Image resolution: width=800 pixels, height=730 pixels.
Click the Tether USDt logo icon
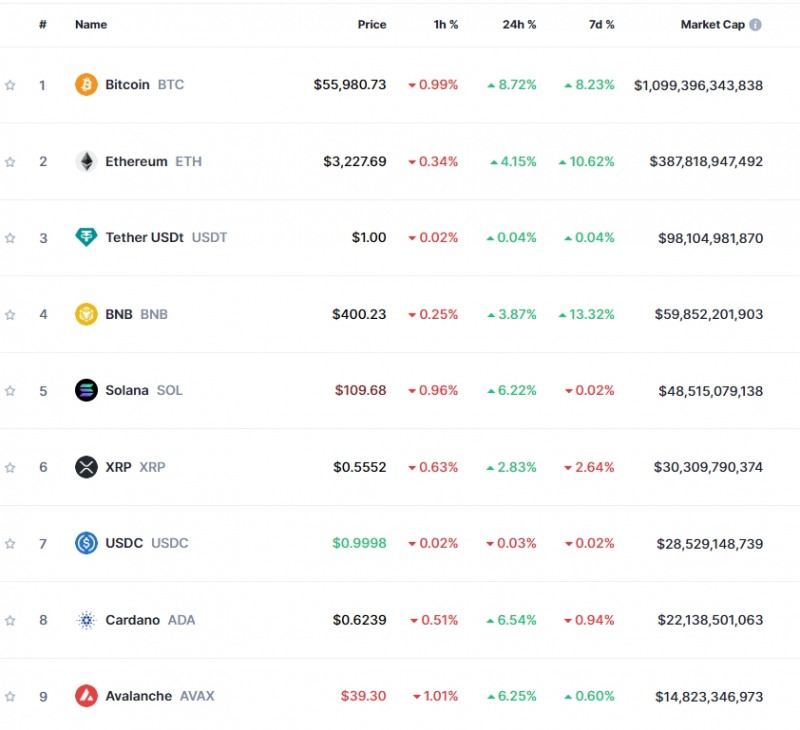86,238
